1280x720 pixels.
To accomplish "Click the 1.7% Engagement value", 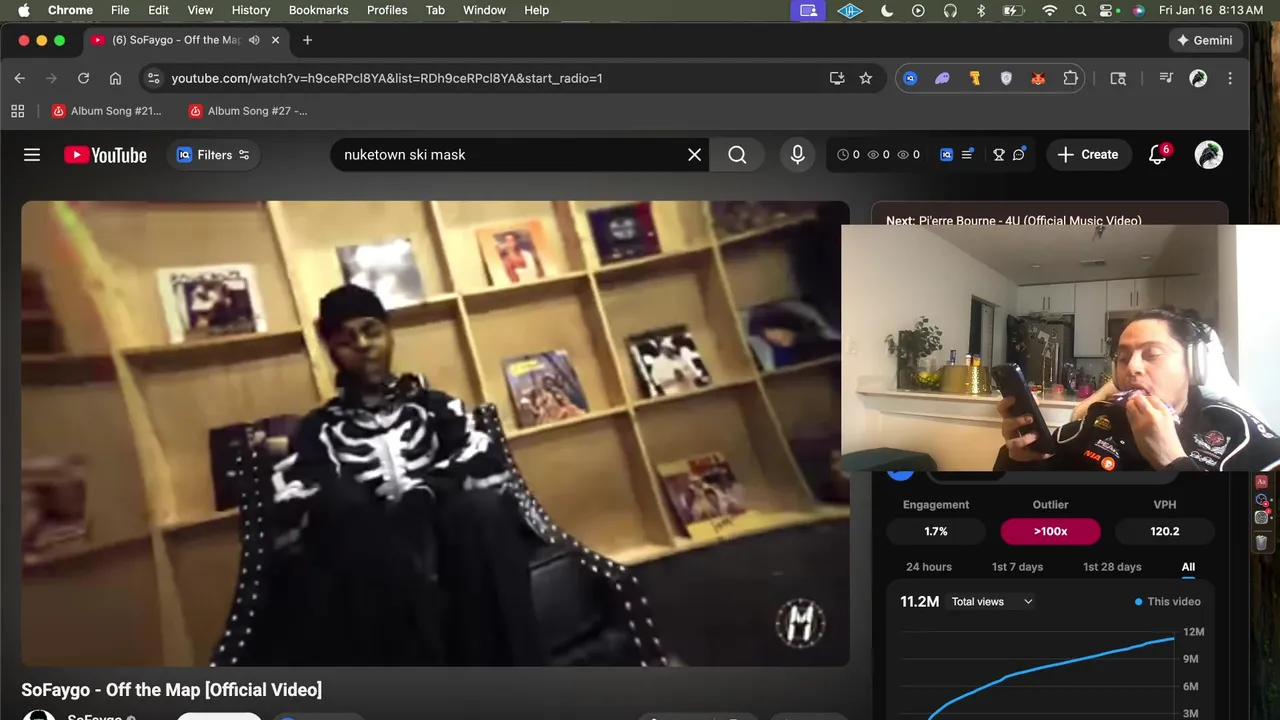I will pyautogui.click(x=936, y=531).
